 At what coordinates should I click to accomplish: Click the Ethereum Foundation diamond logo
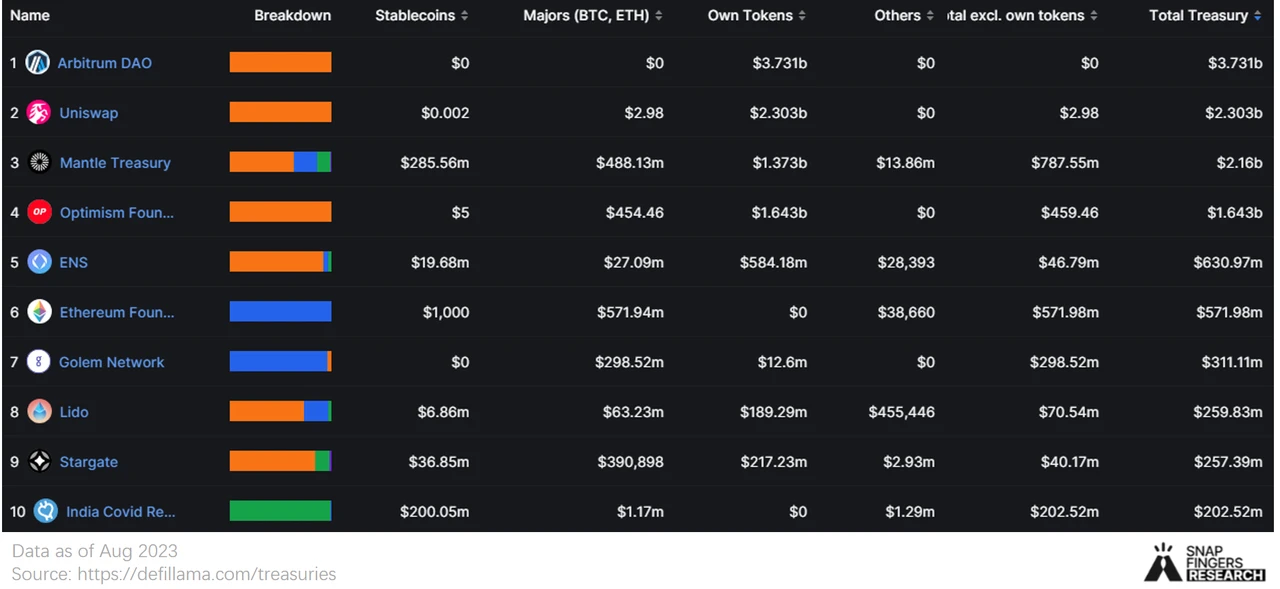point(39,312)
